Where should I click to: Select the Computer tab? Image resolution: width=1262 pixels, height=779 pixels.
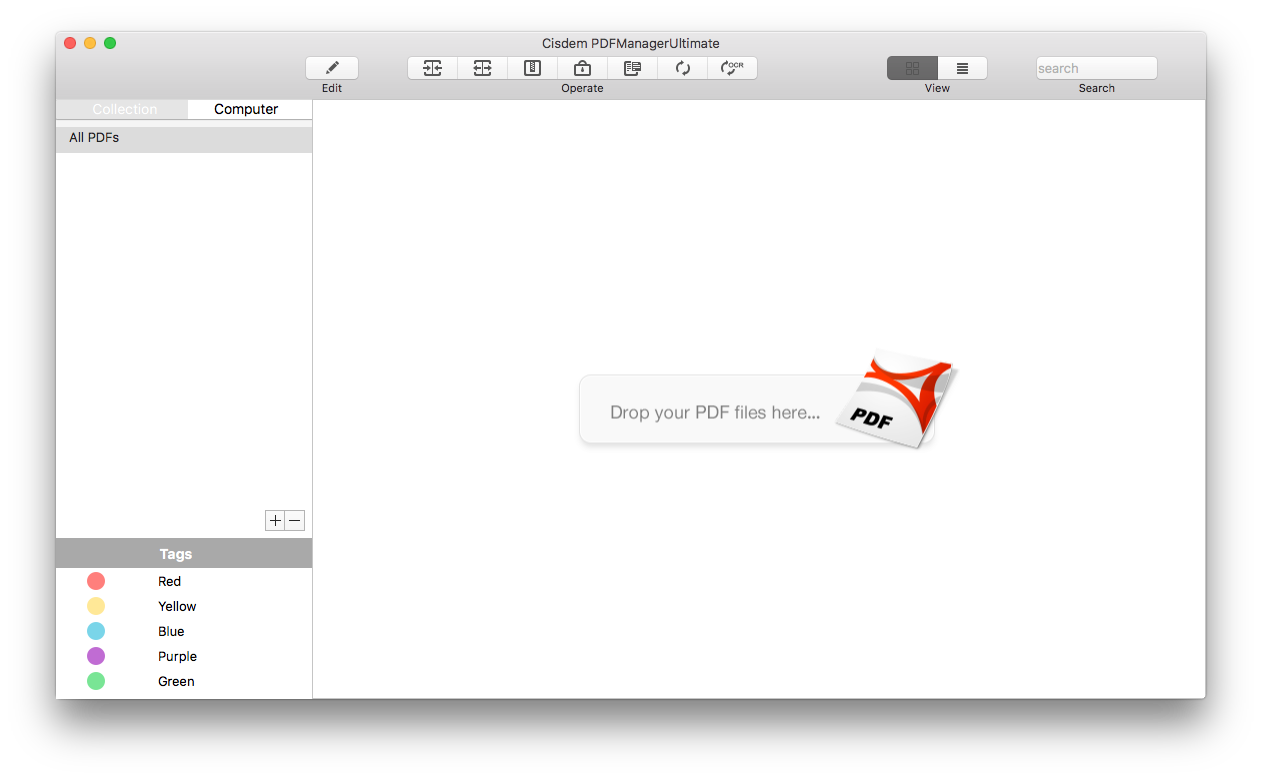(x=248, y=109)
